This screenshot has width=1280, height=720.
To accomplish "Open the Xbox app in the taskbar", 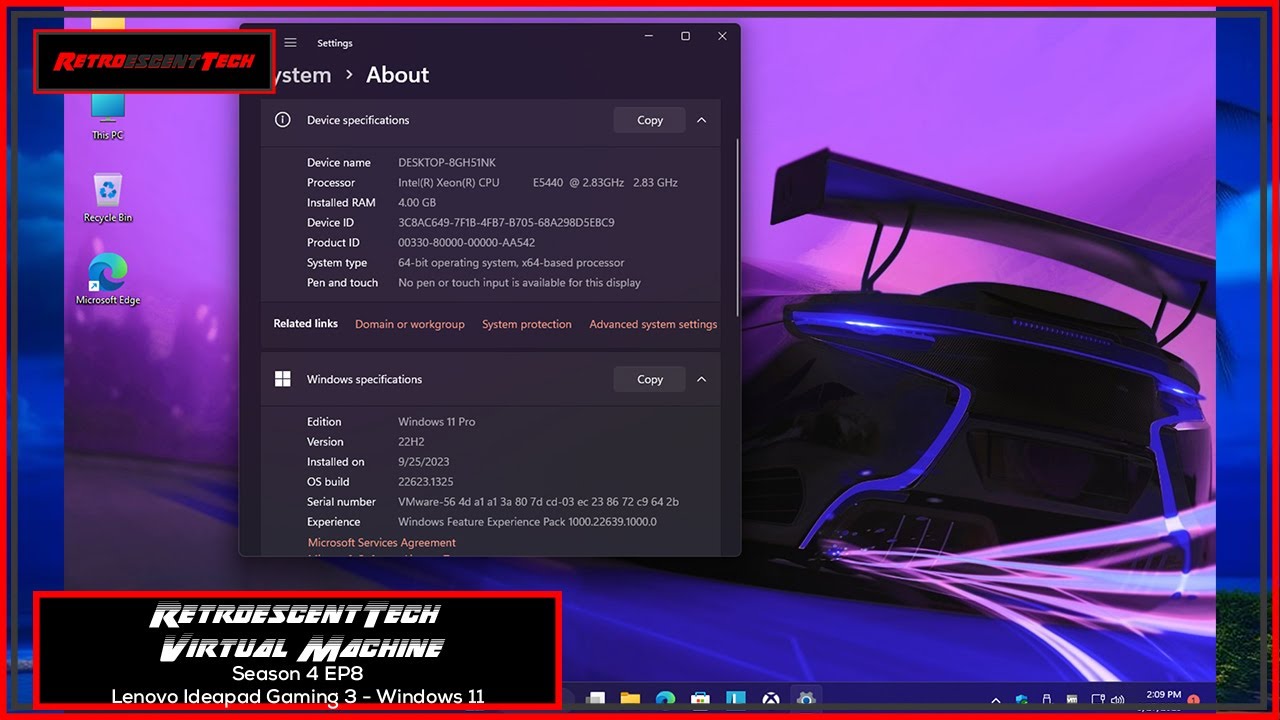I will click(770, 699).
